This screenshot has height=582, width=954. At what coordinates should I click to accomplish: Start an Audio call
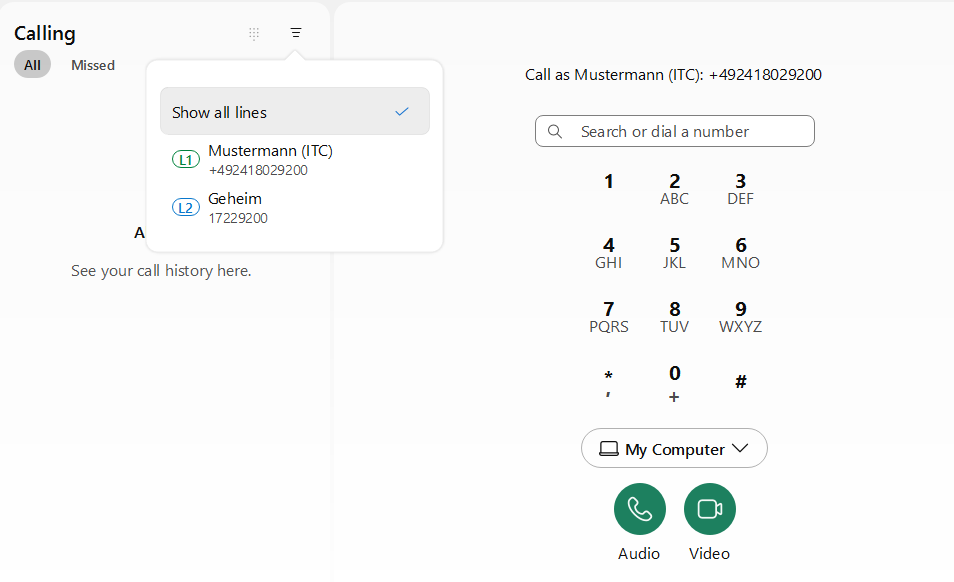(x=639, y=509)
